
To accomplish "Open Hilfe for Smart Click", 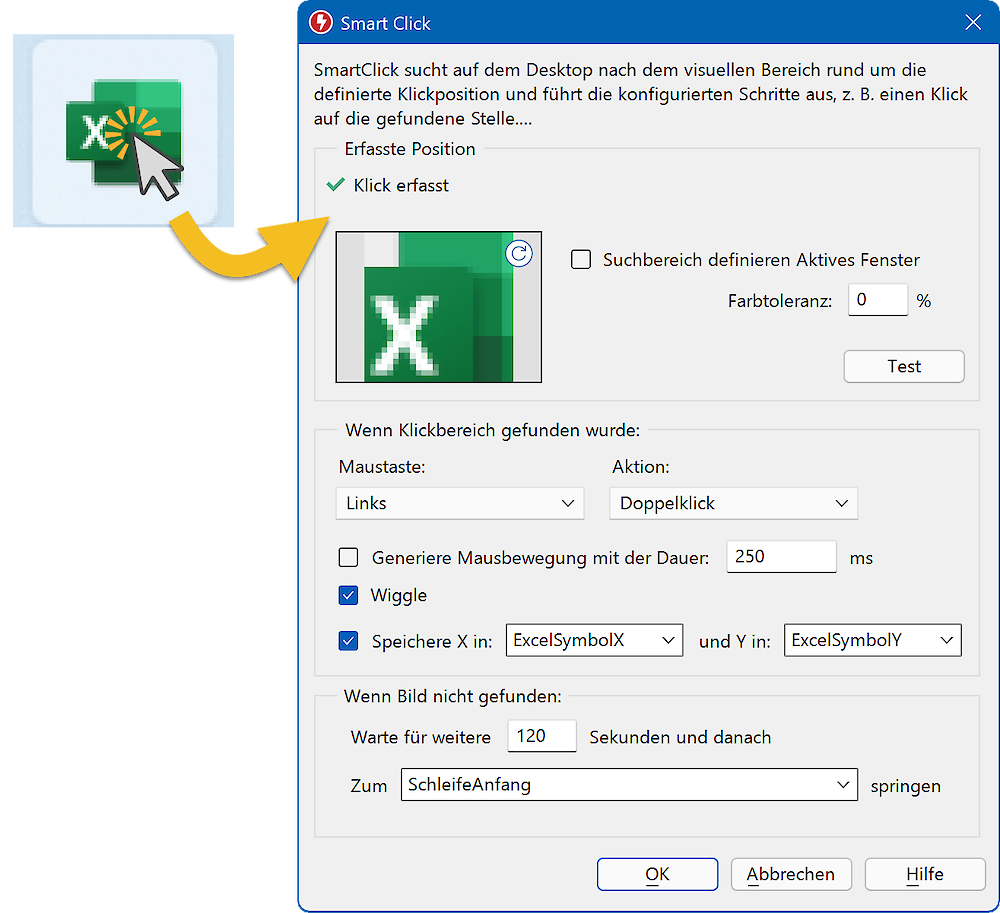I will point(925,874).
